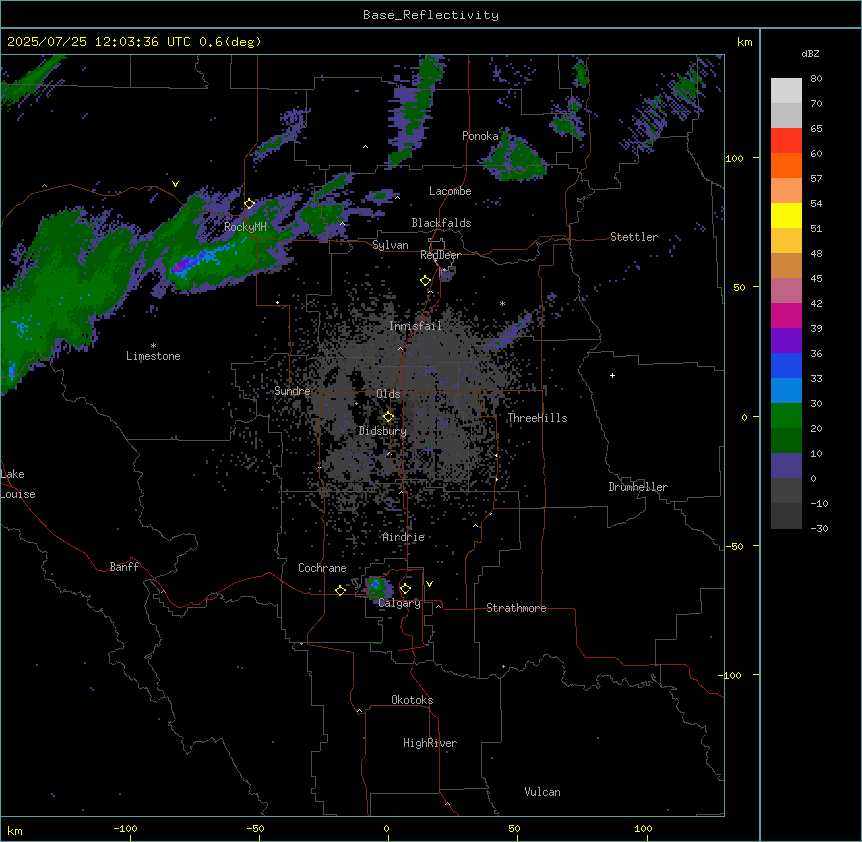Select the Innisfail label
This screenshot has width=862, height=842.
416,326
